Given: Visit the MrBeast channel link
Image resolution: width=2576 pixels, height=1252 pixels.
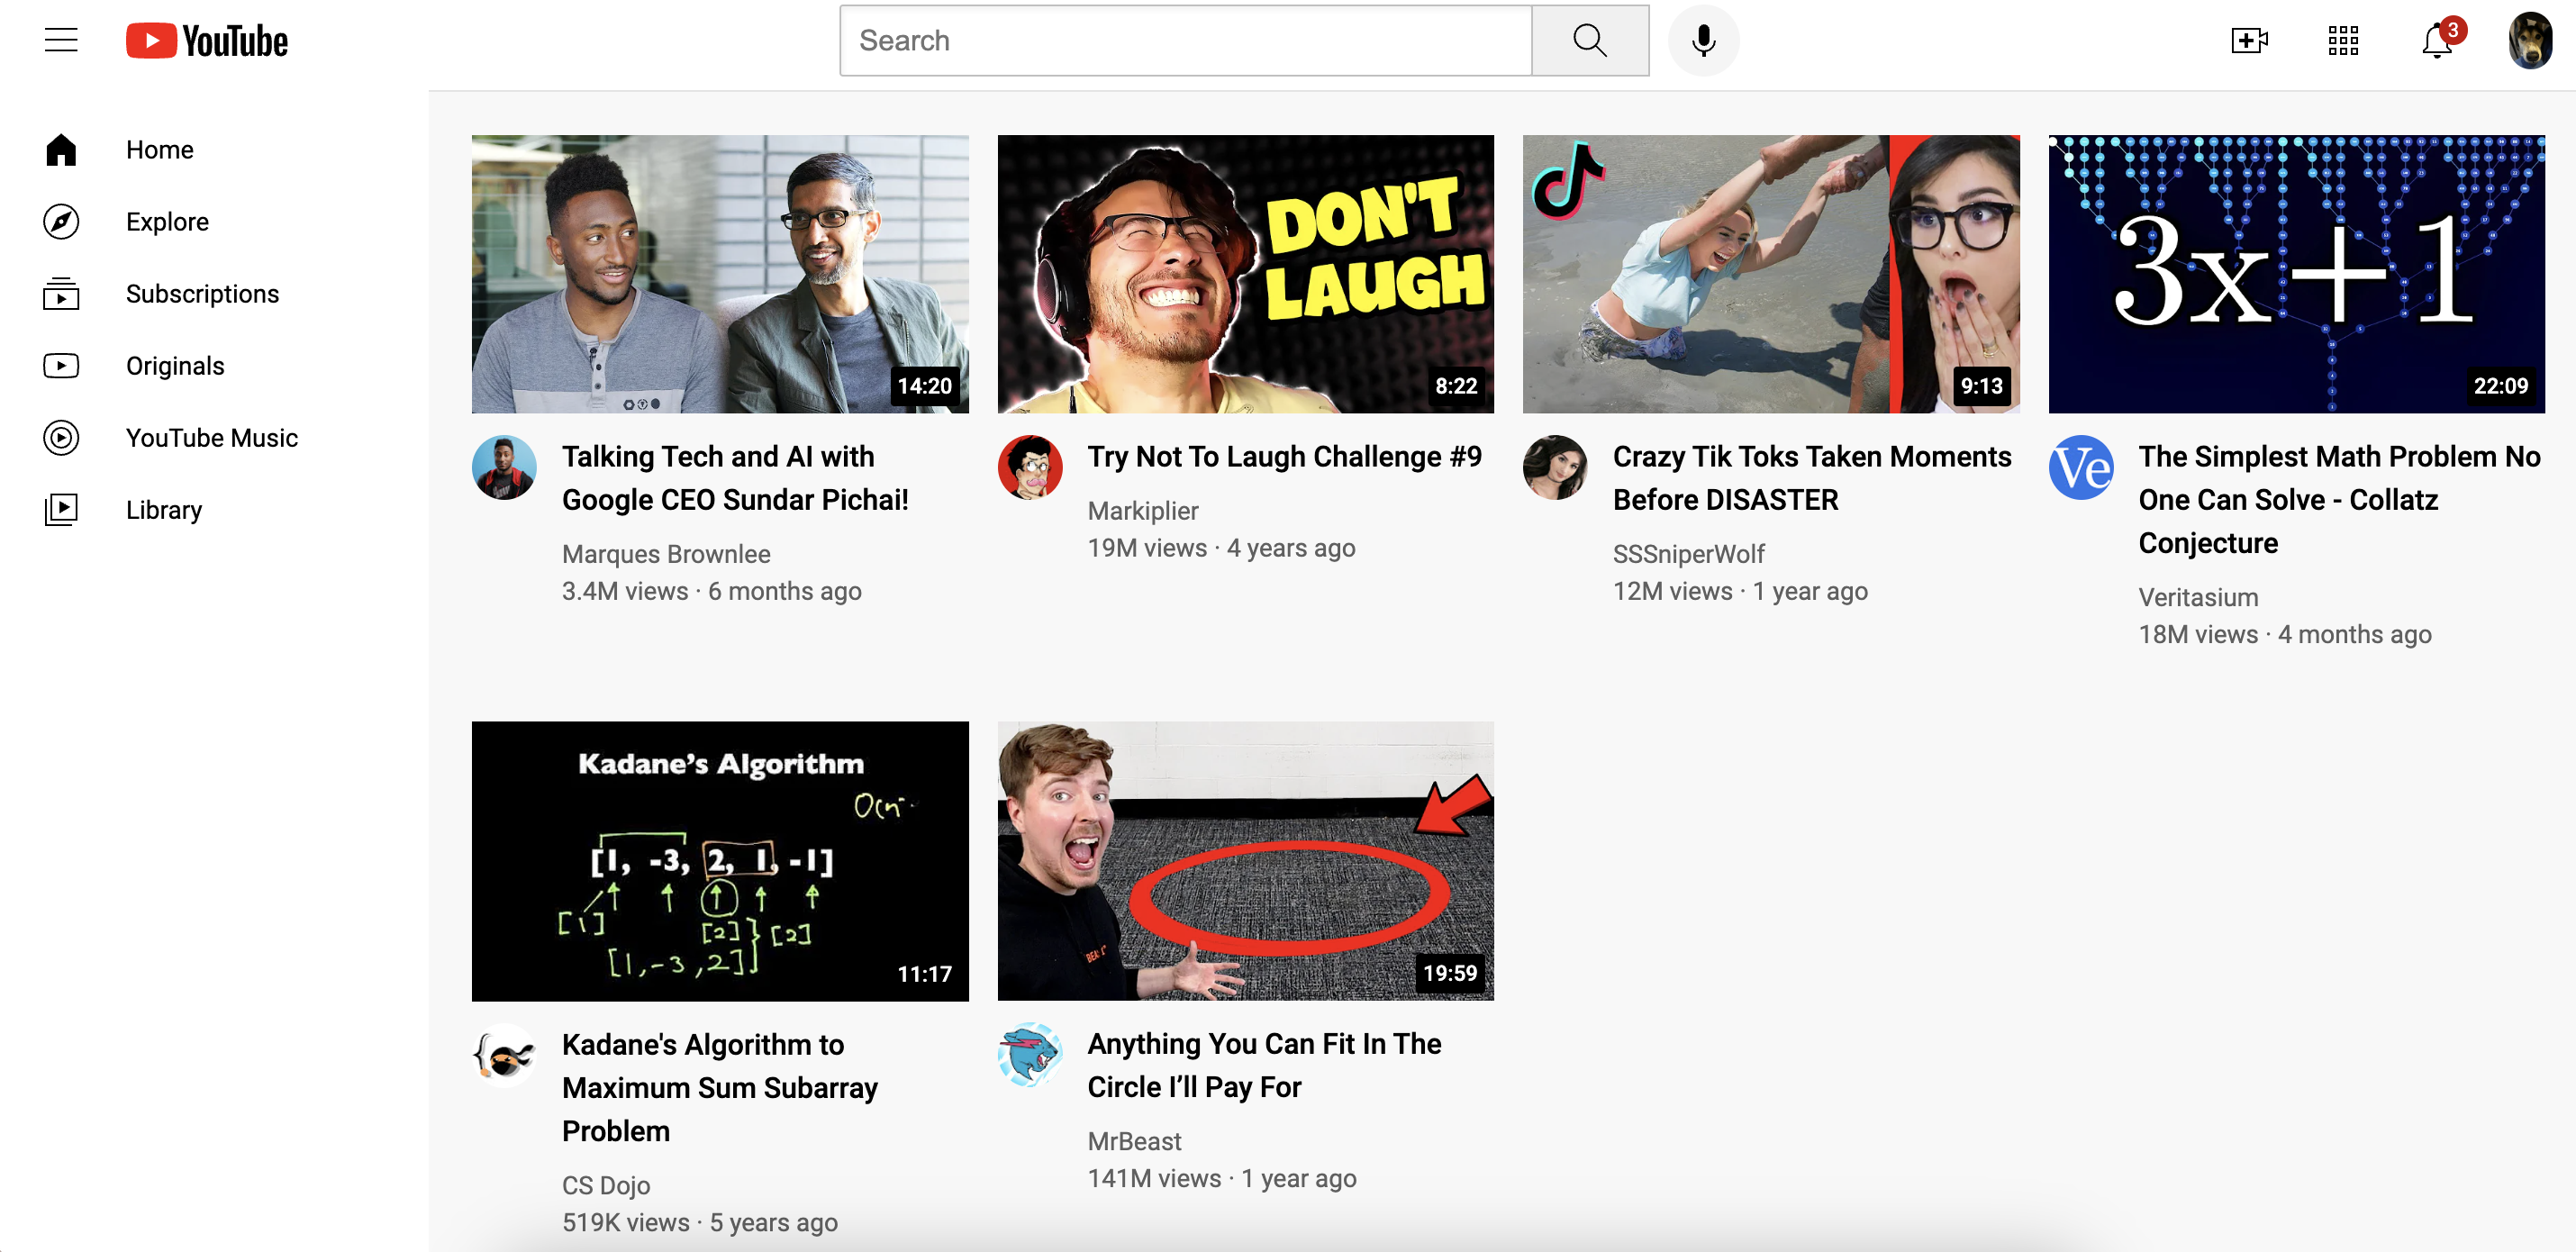Looking at the screenshot, I should (x=1133, y=1140).
